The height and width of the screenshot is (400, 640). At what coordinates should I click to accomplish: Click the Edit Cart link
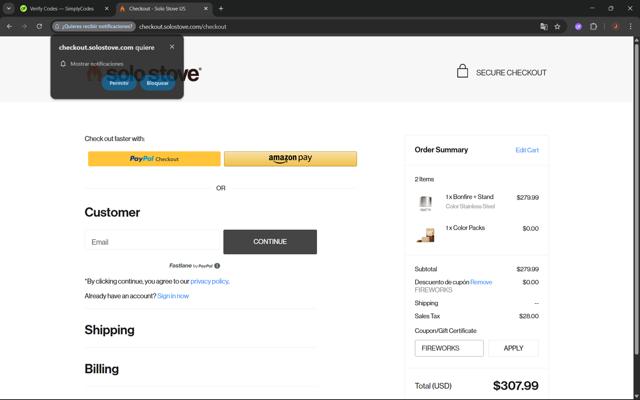coord(527,150)
